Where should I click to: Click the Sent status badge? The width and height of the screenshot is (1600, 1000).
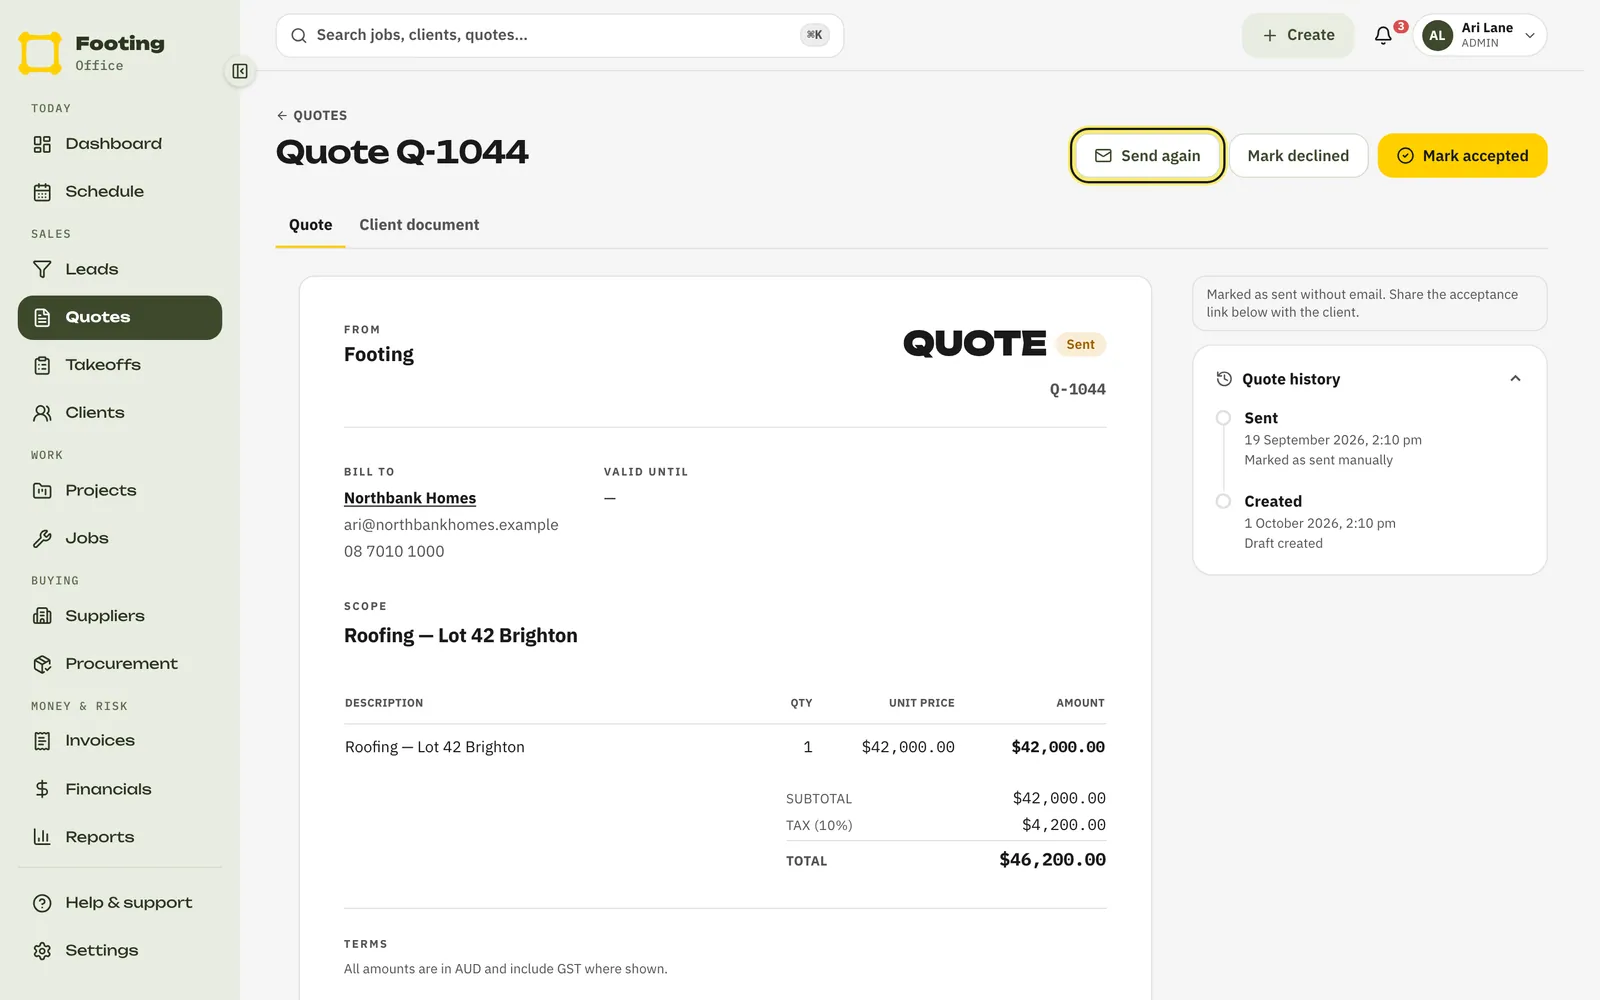[x=1080, y=344]
